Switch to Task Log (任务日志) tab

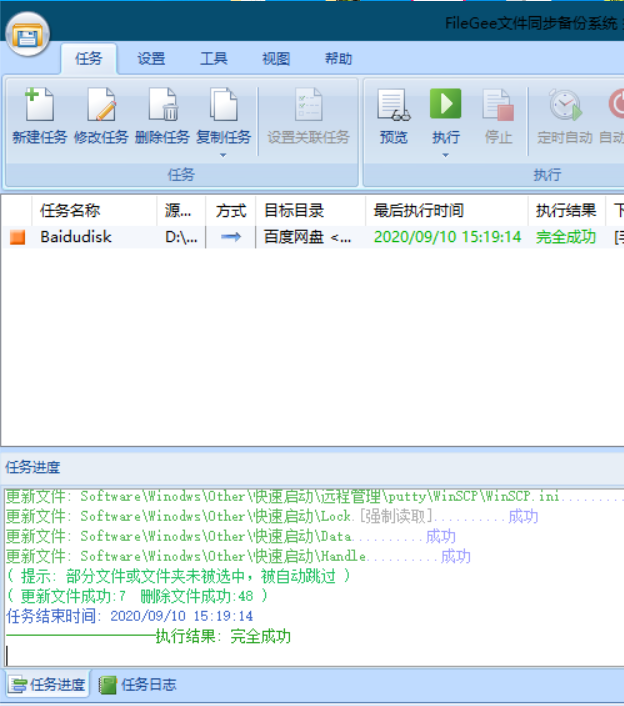pyautogui.click(x=138, y=685)
